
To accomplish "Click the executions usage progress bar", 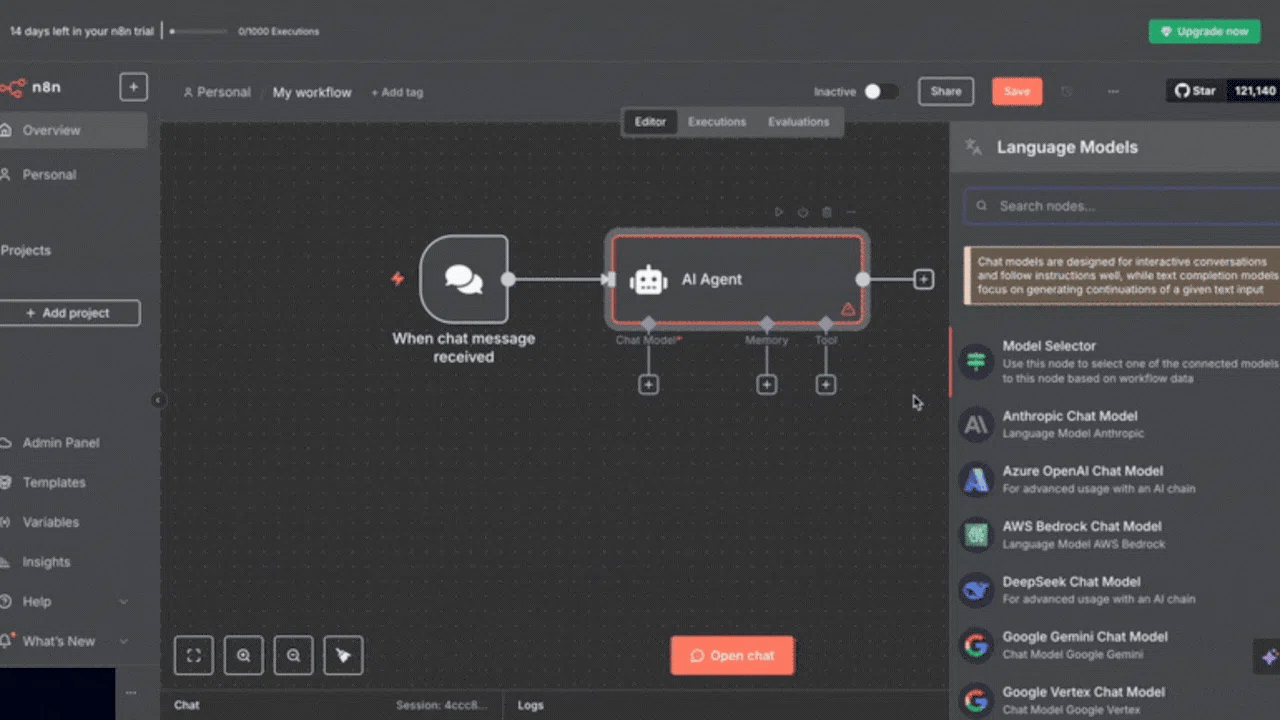I will click(x=198, y=31).
